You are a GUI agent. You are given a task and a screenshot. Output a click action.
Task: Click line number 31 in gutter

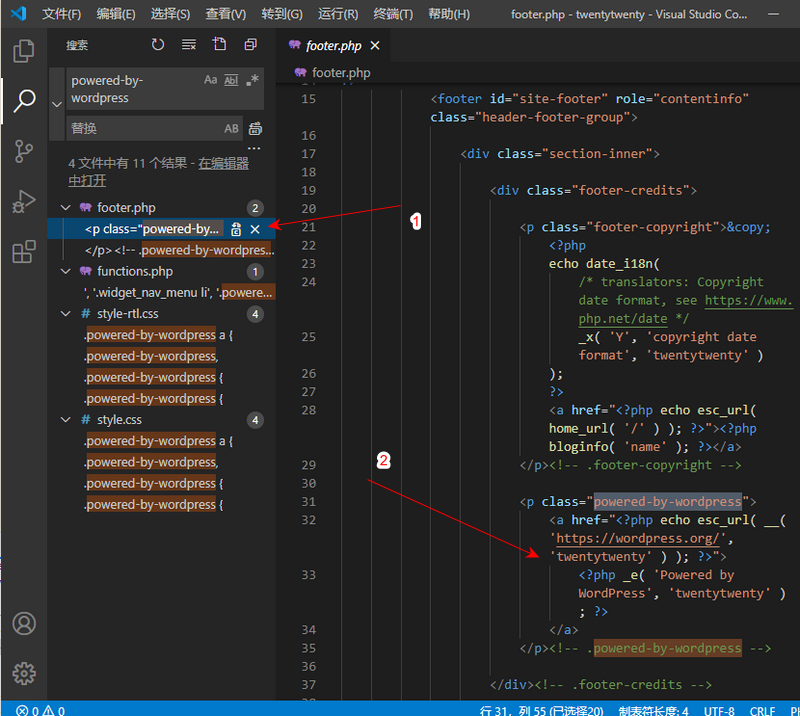pos(308,502)
